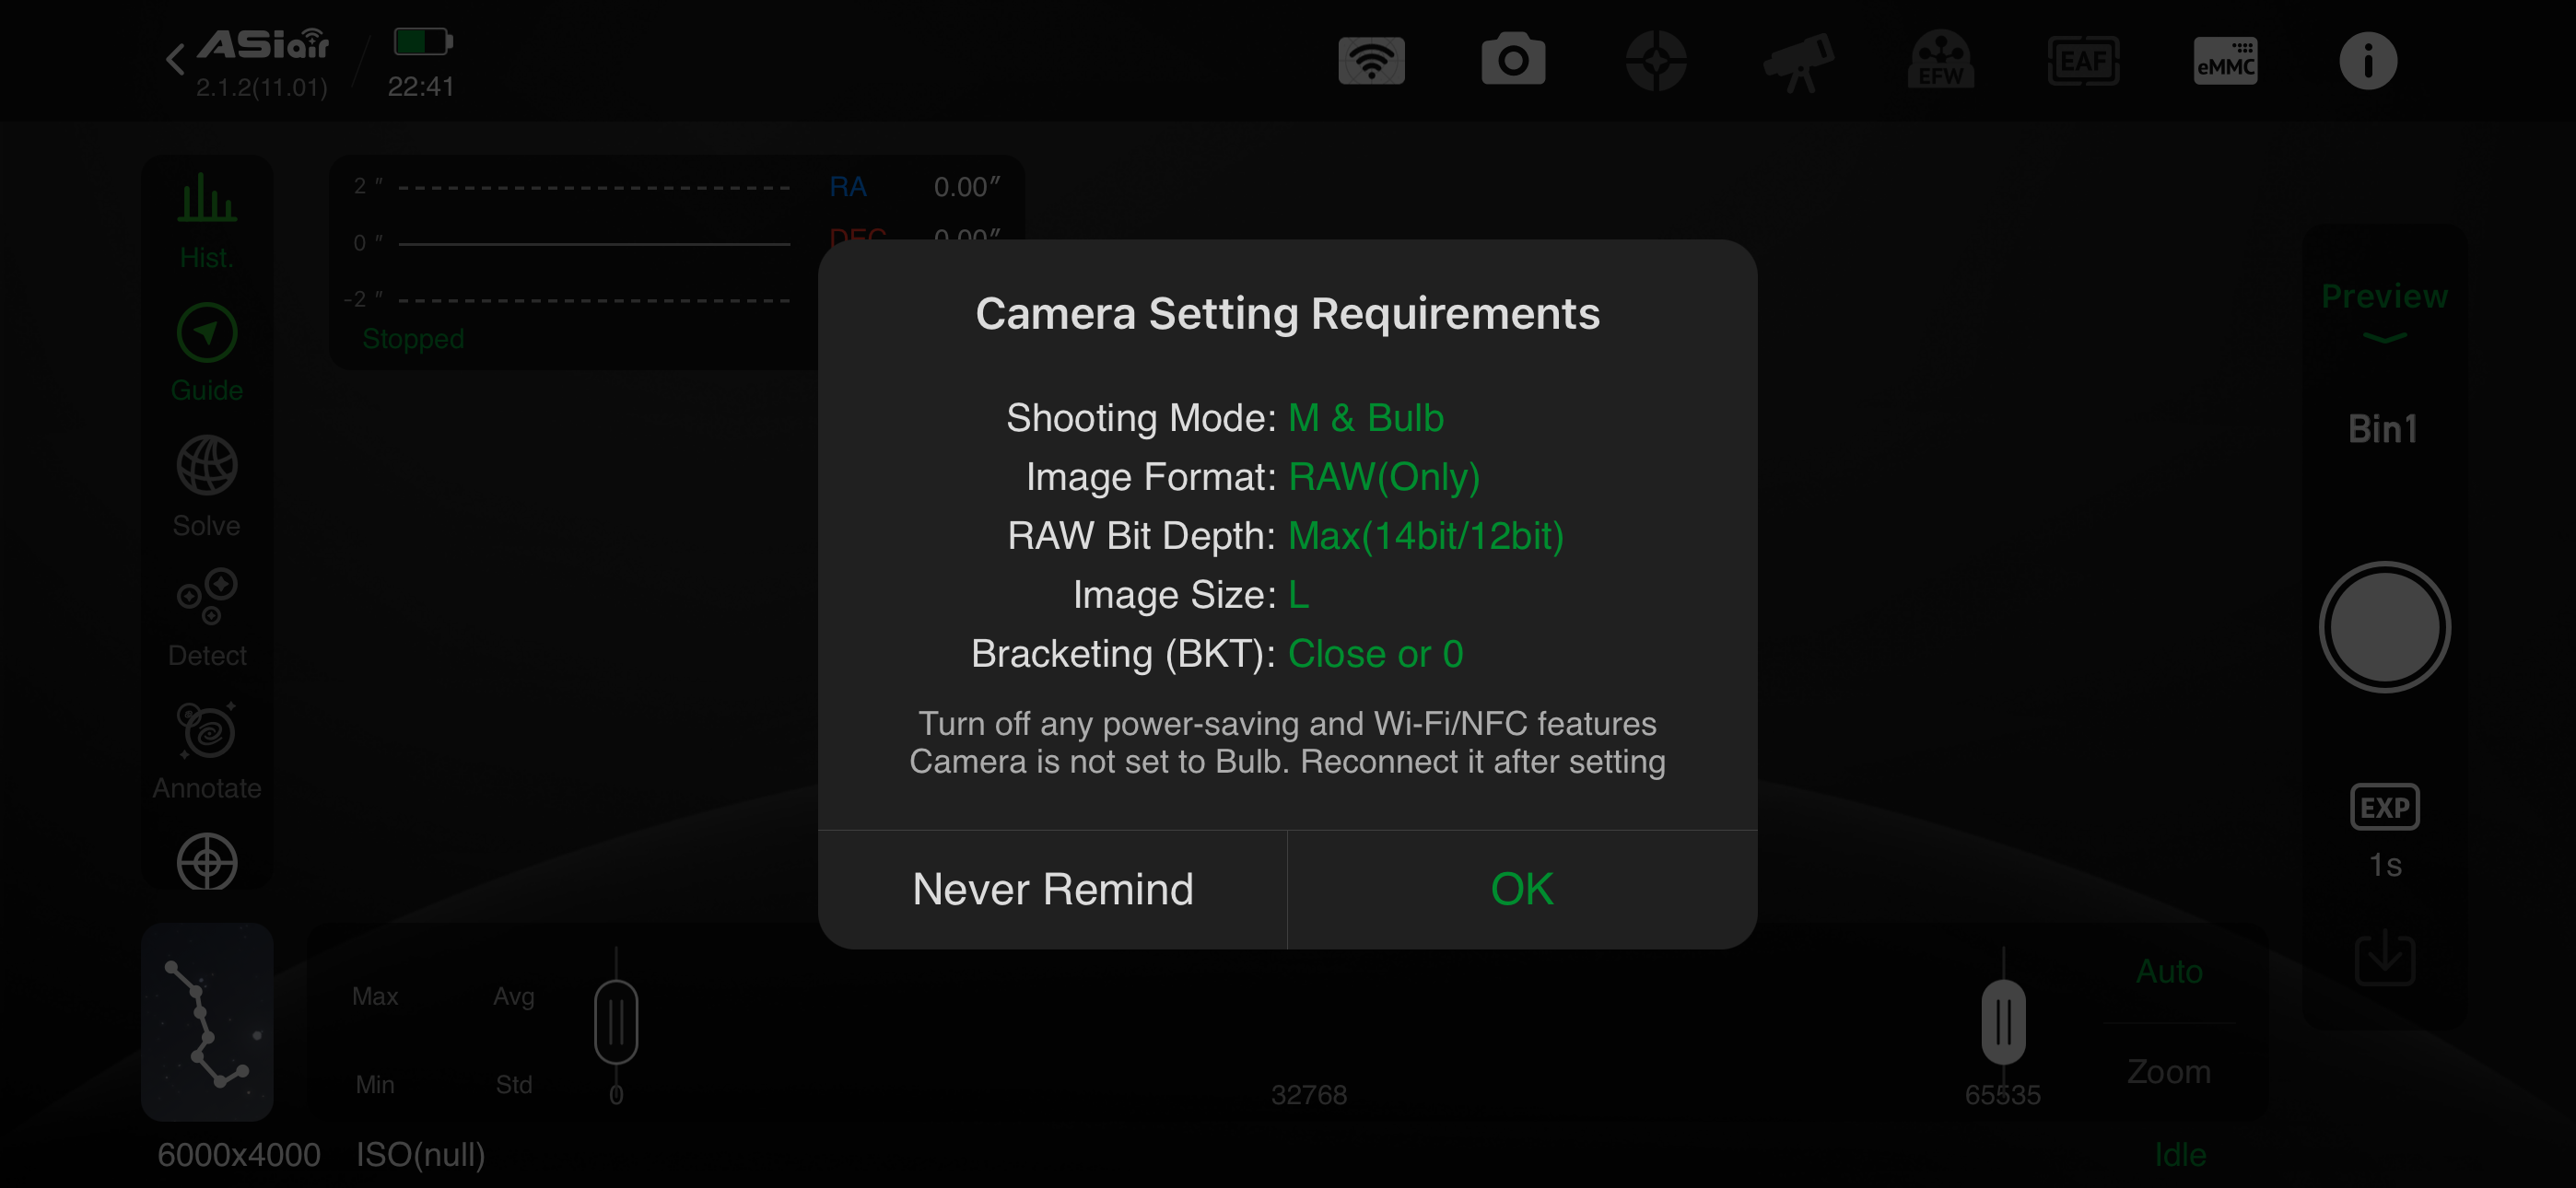This screenshot has width=2576, height=1188.
Task: Click Never Remind in dialog
Action: [x=1053, y=889]
